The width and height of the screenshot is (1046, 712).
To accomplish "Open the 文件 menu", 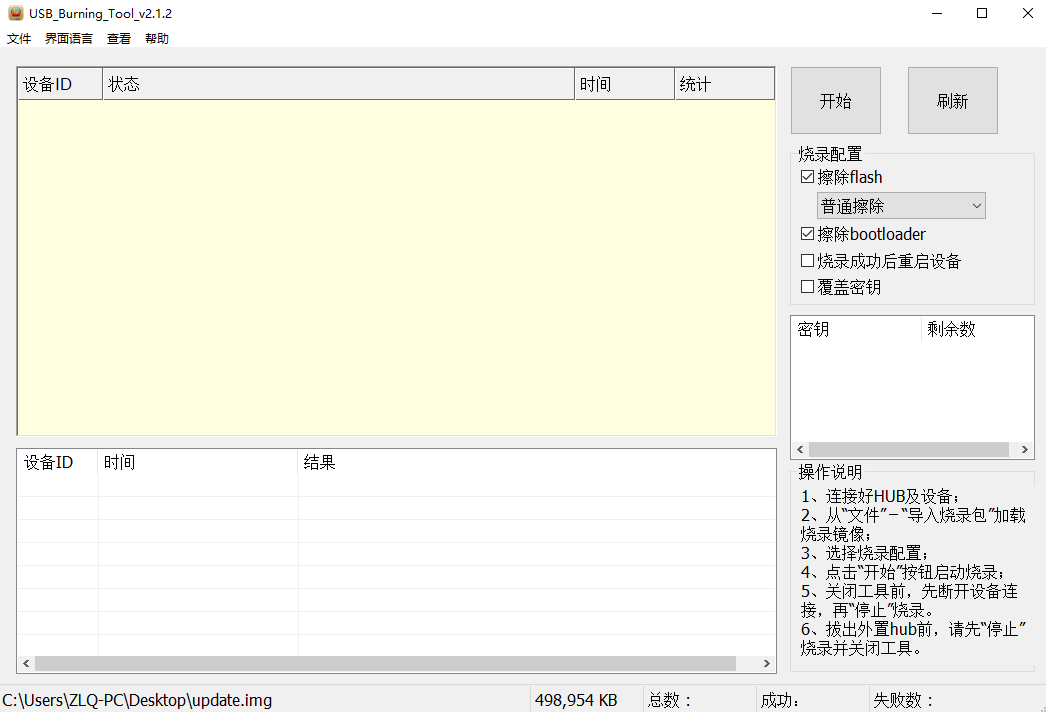I will (19, 39).
